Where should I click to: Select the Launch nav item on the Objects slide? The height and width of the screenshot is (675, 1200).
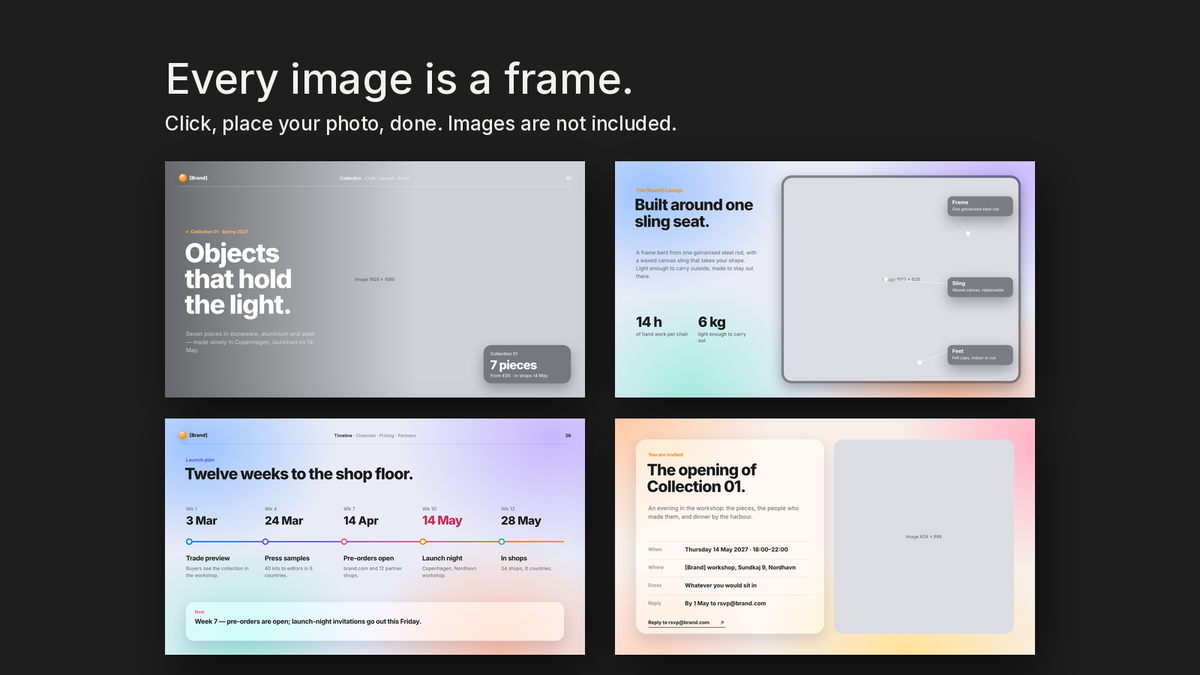pyautogui.click(x=387, y=178)
